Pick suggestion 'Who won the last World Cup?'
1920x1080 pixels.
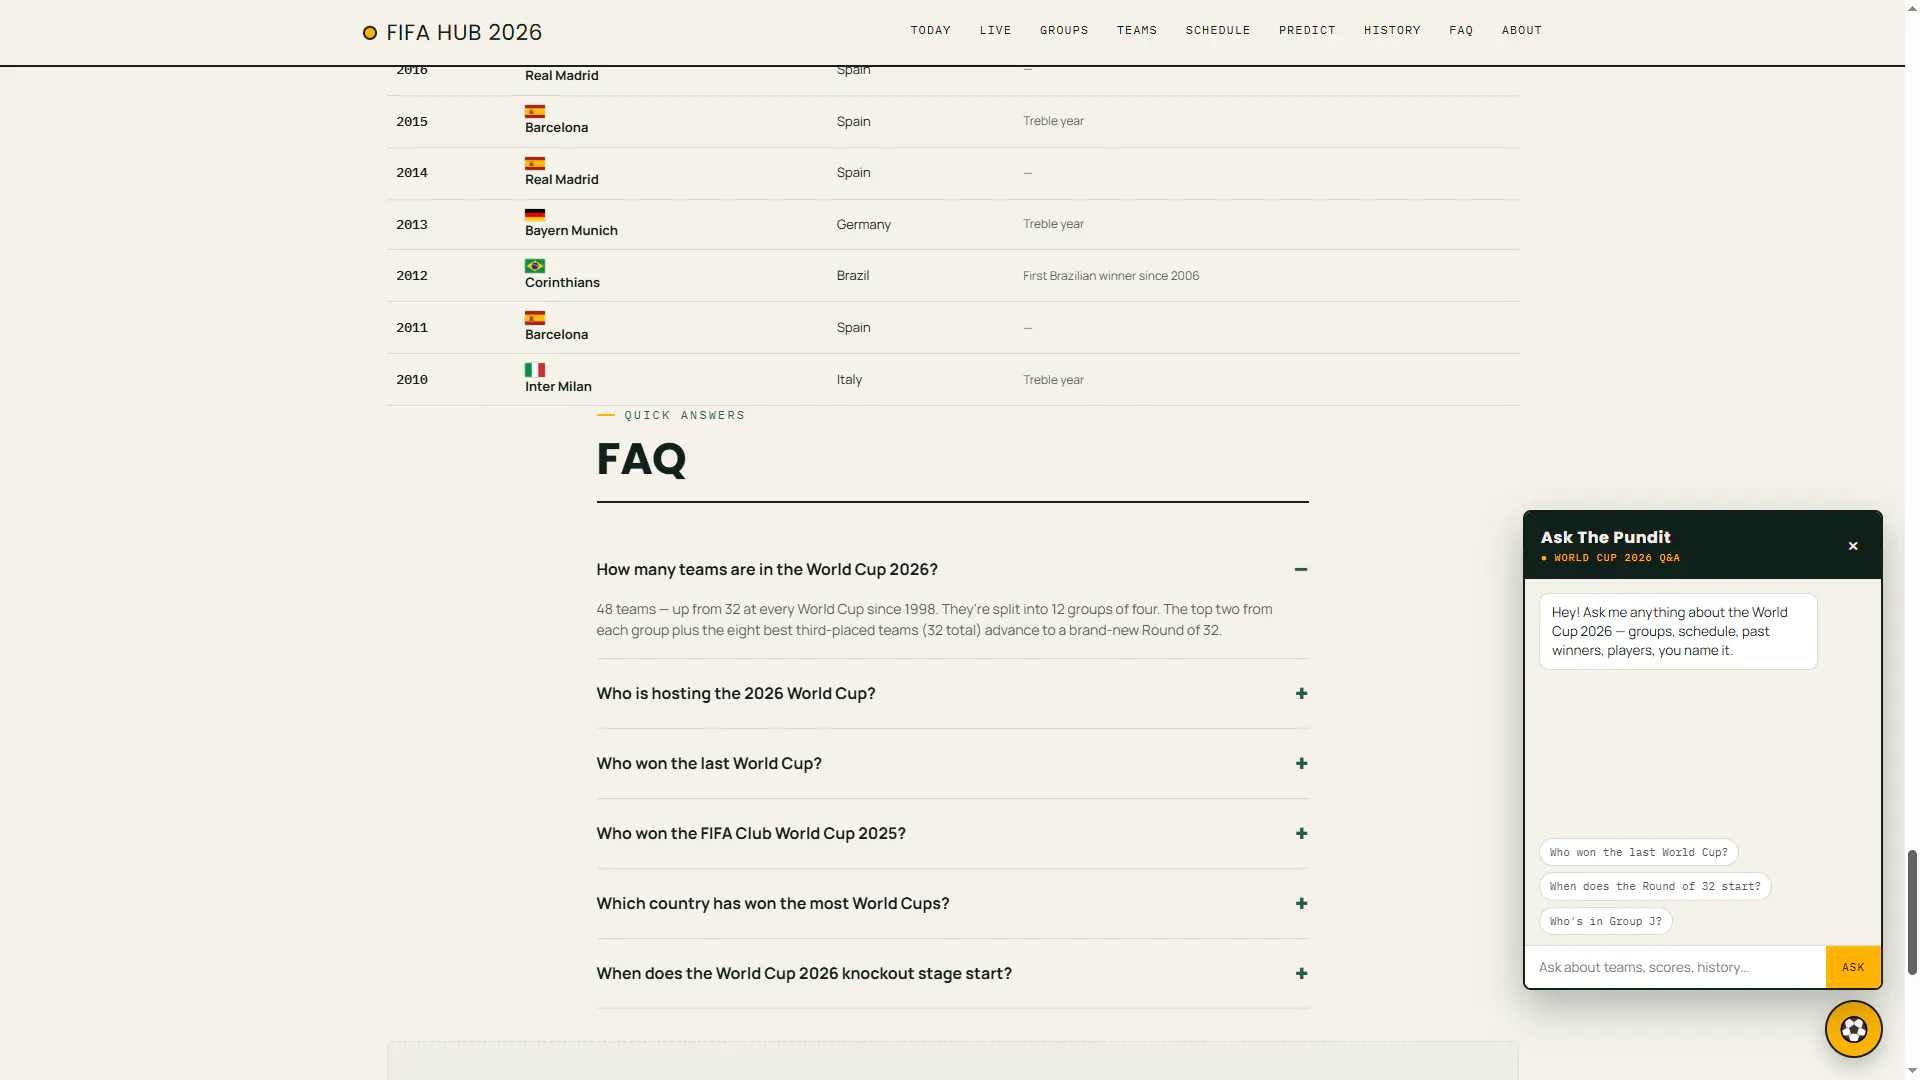pos(1638,852)
